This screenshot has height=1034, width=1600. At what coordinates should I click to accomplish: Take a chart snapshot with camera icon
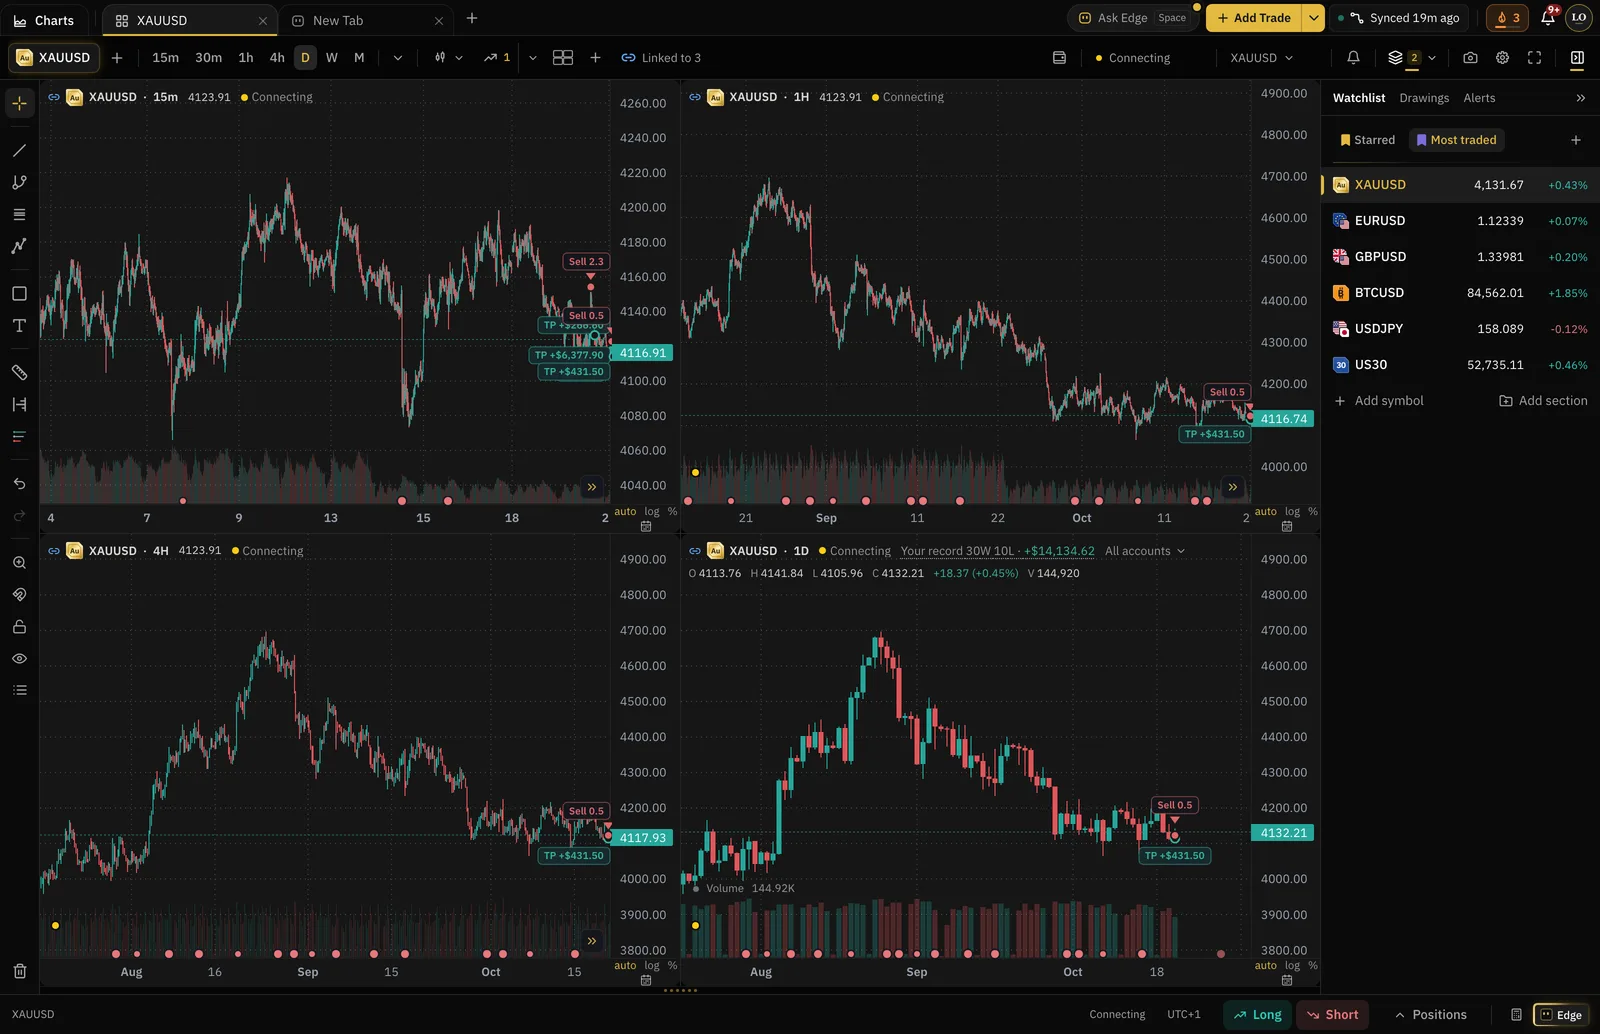[1470, 58]
